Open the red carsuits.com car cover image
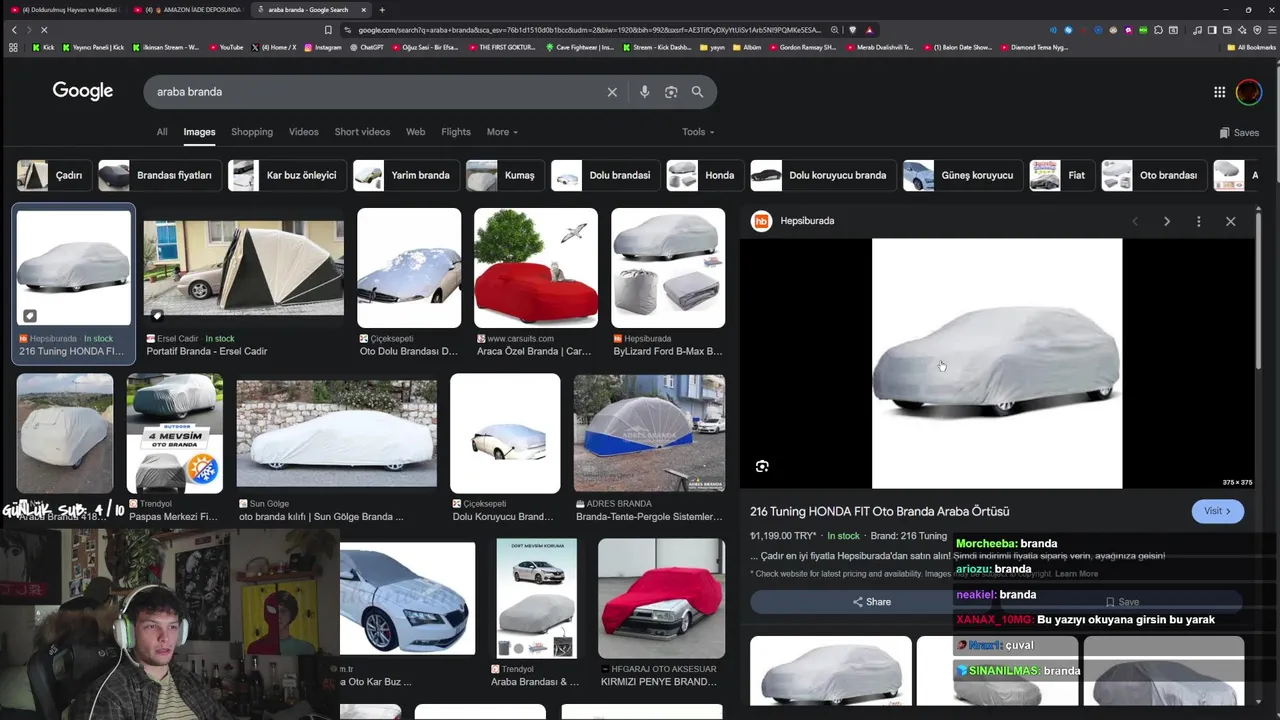The image size is (1280, 720). pos(536,268)
